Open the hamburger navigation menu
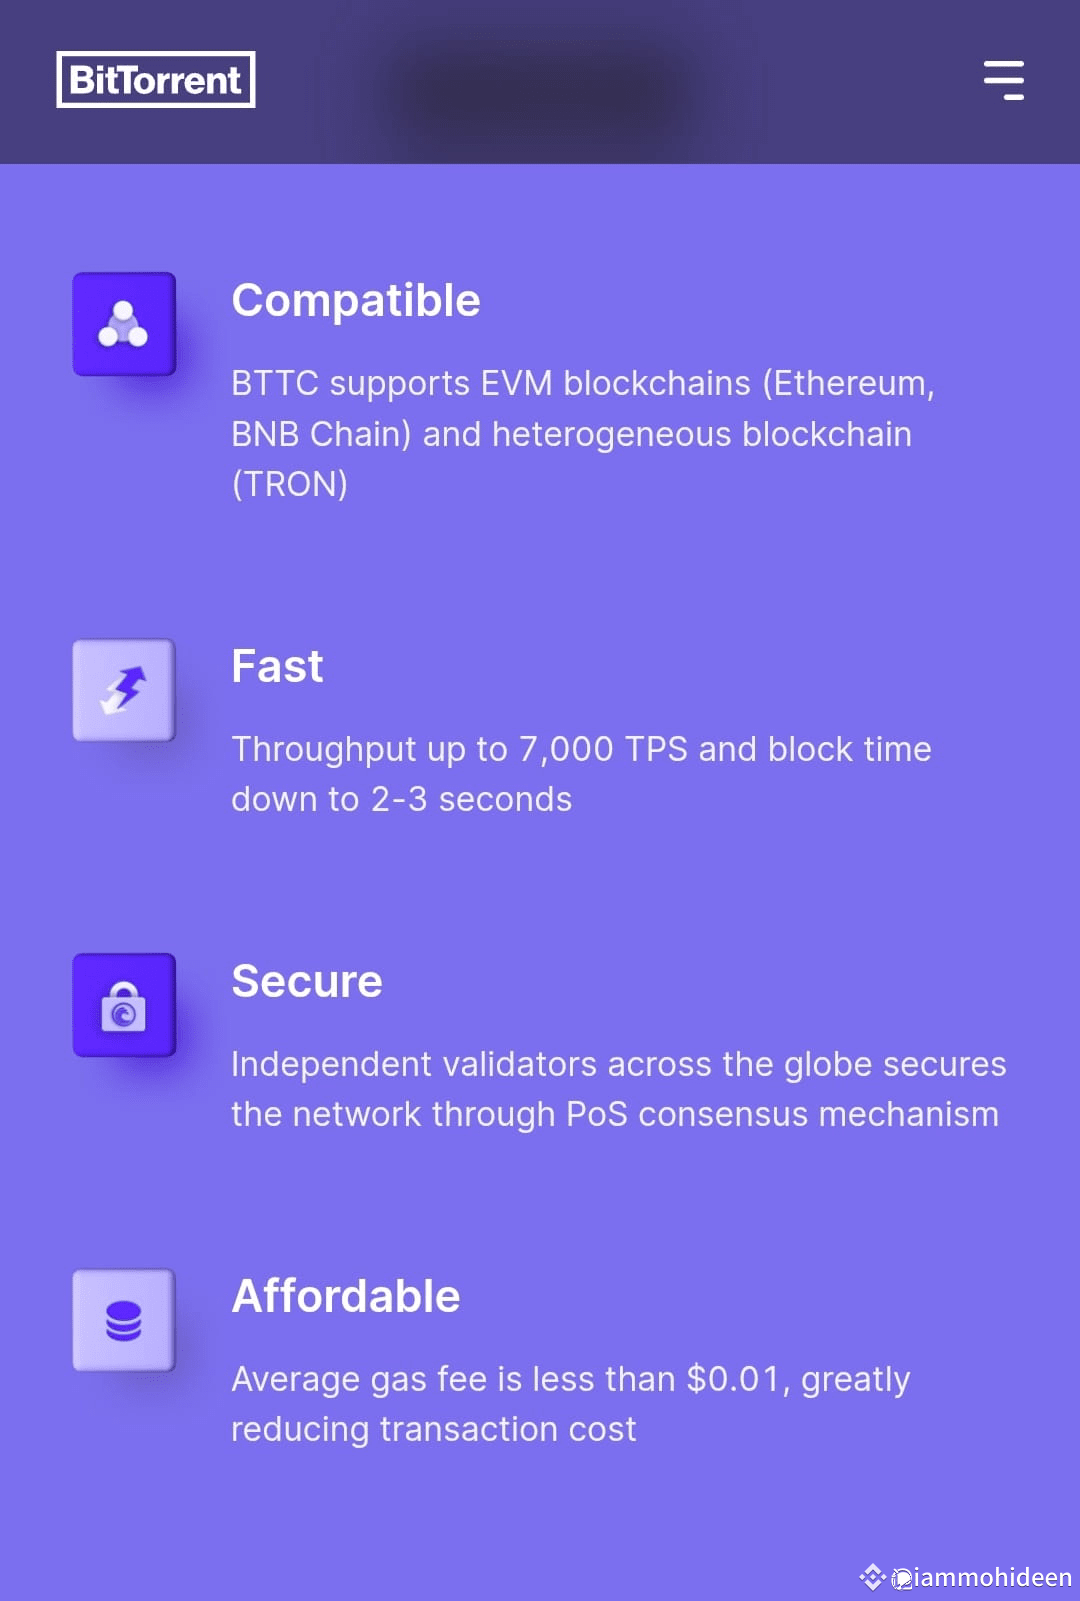Screen dimensions: 1080x1601 pos(1005,80)
